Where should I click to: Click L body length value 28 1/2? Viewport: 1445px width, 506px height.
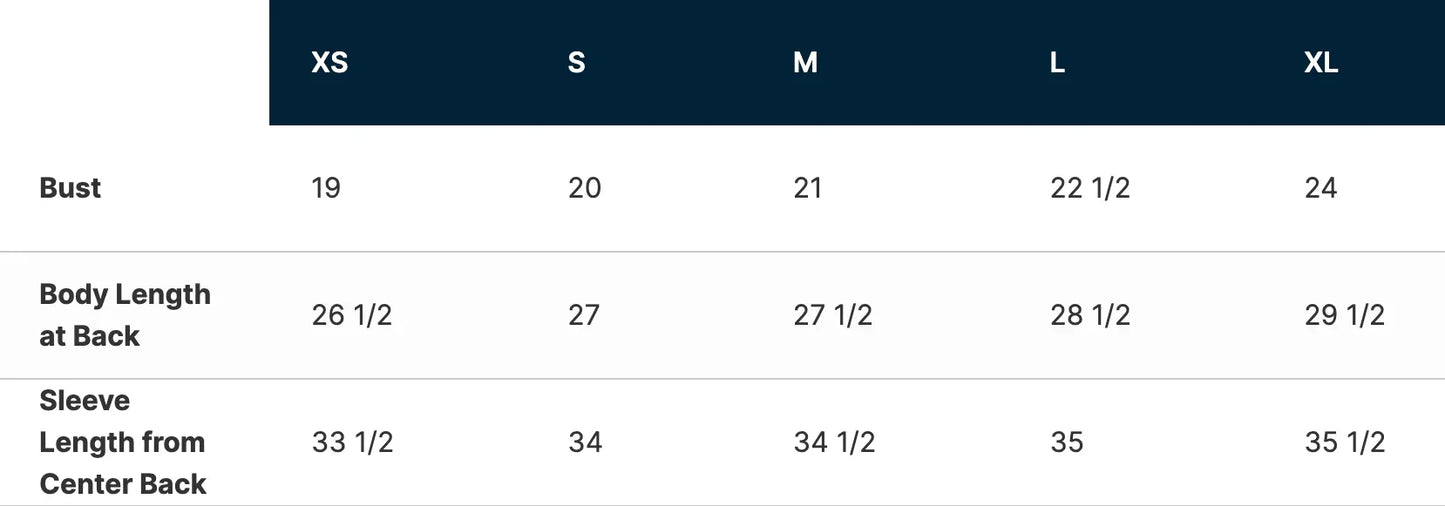(x=1090, y=315)
